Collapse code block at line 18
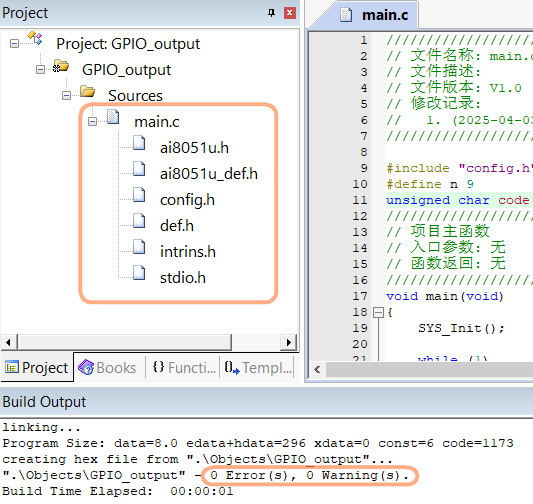This screenshot has height=504, width=533. 378,312
